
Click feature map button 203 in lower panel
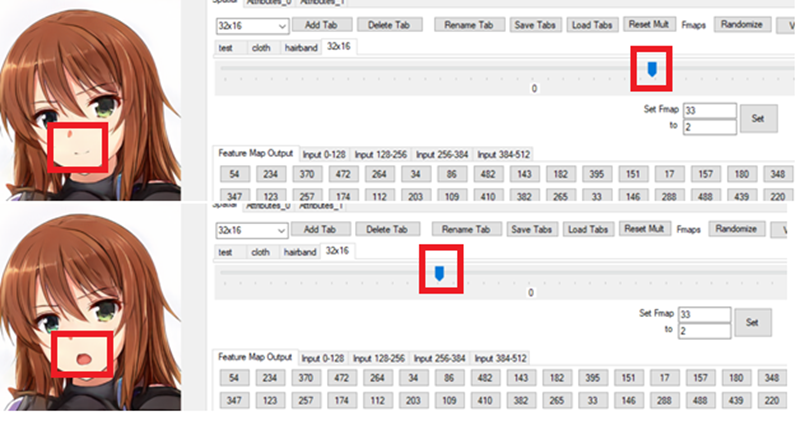click(413, 401)
